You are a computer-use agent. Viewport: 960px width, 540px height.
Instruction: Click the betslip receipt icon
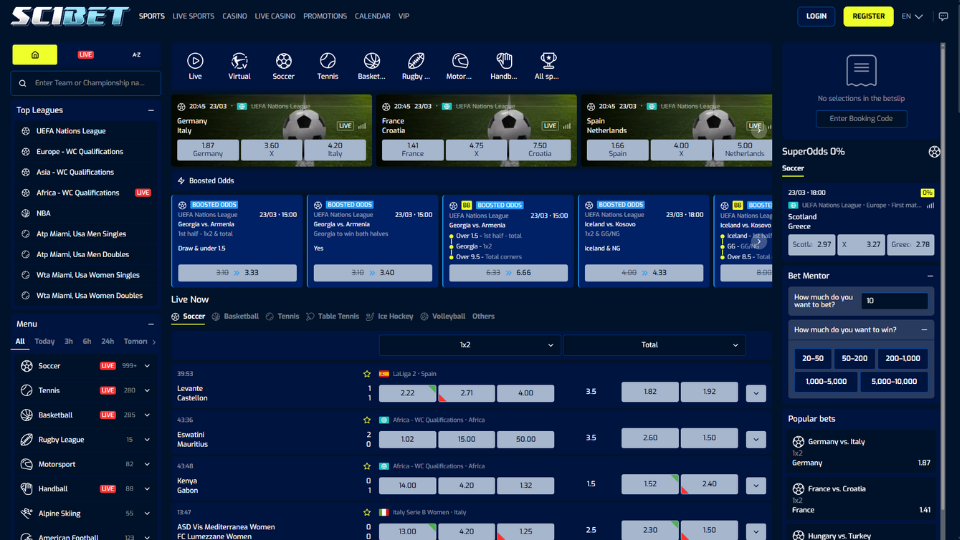[861, 70]
